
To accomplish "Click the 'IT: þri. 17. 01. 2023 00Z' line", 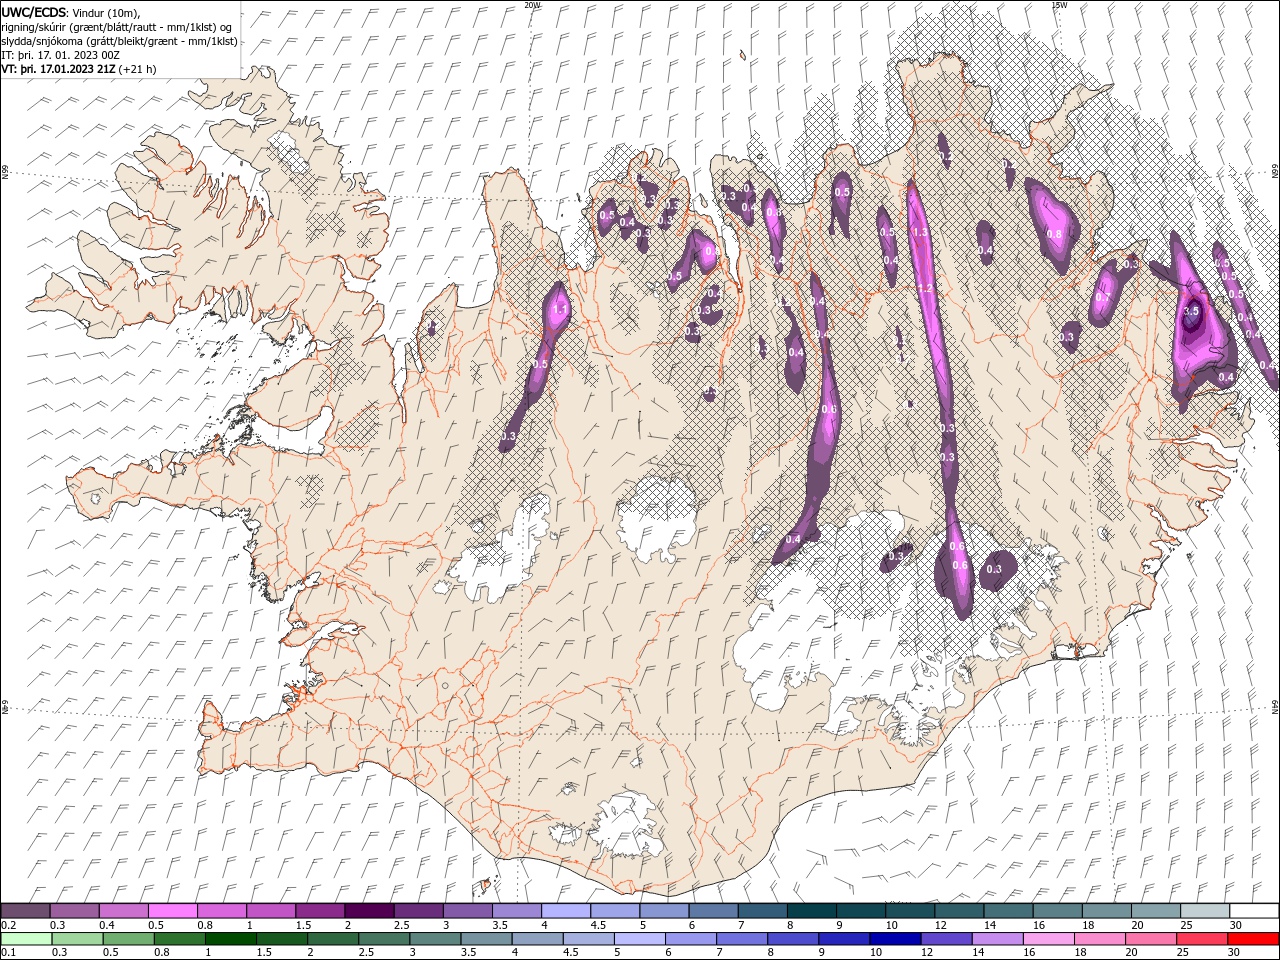I will 61,55.
